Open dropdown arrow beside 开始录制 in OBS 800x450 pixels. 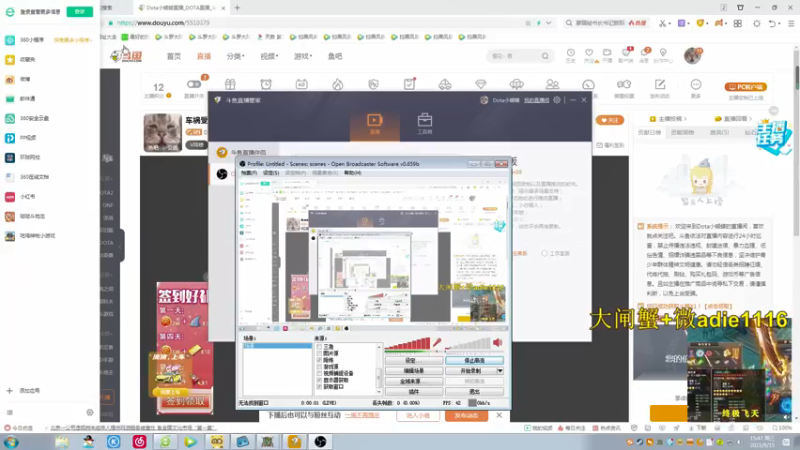500,371
